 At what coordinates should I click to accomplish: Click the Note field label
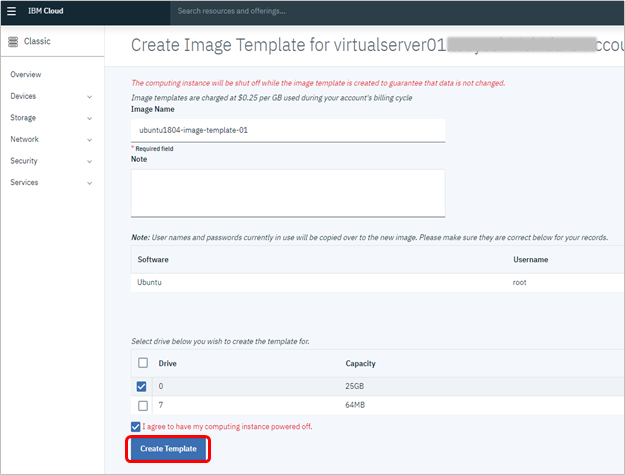click(x=139, y=159)
